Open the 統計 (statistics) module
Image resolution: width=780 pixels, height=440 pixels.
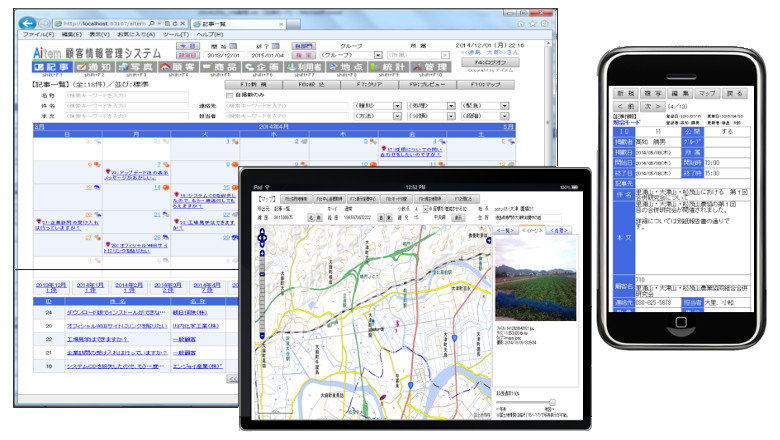pyautogui.click(x=386, y=67)
